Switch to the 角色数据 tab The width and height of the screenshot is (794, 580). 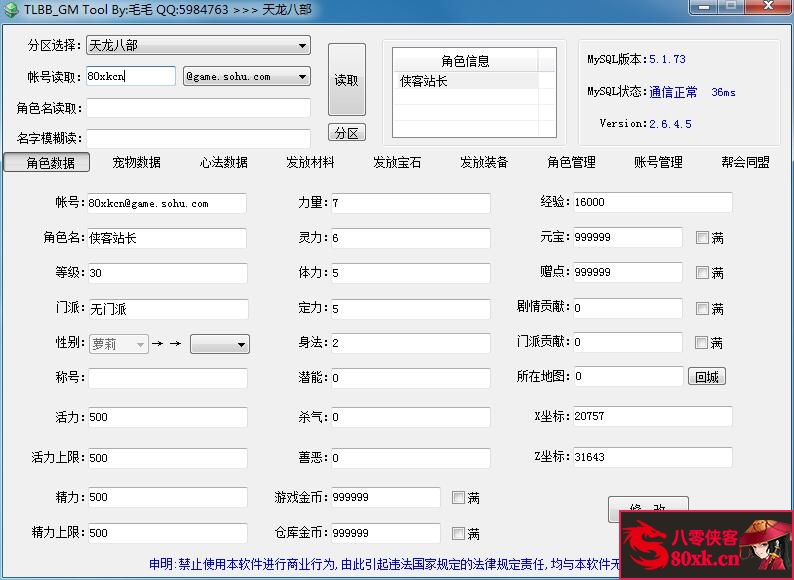coord(47,163)
